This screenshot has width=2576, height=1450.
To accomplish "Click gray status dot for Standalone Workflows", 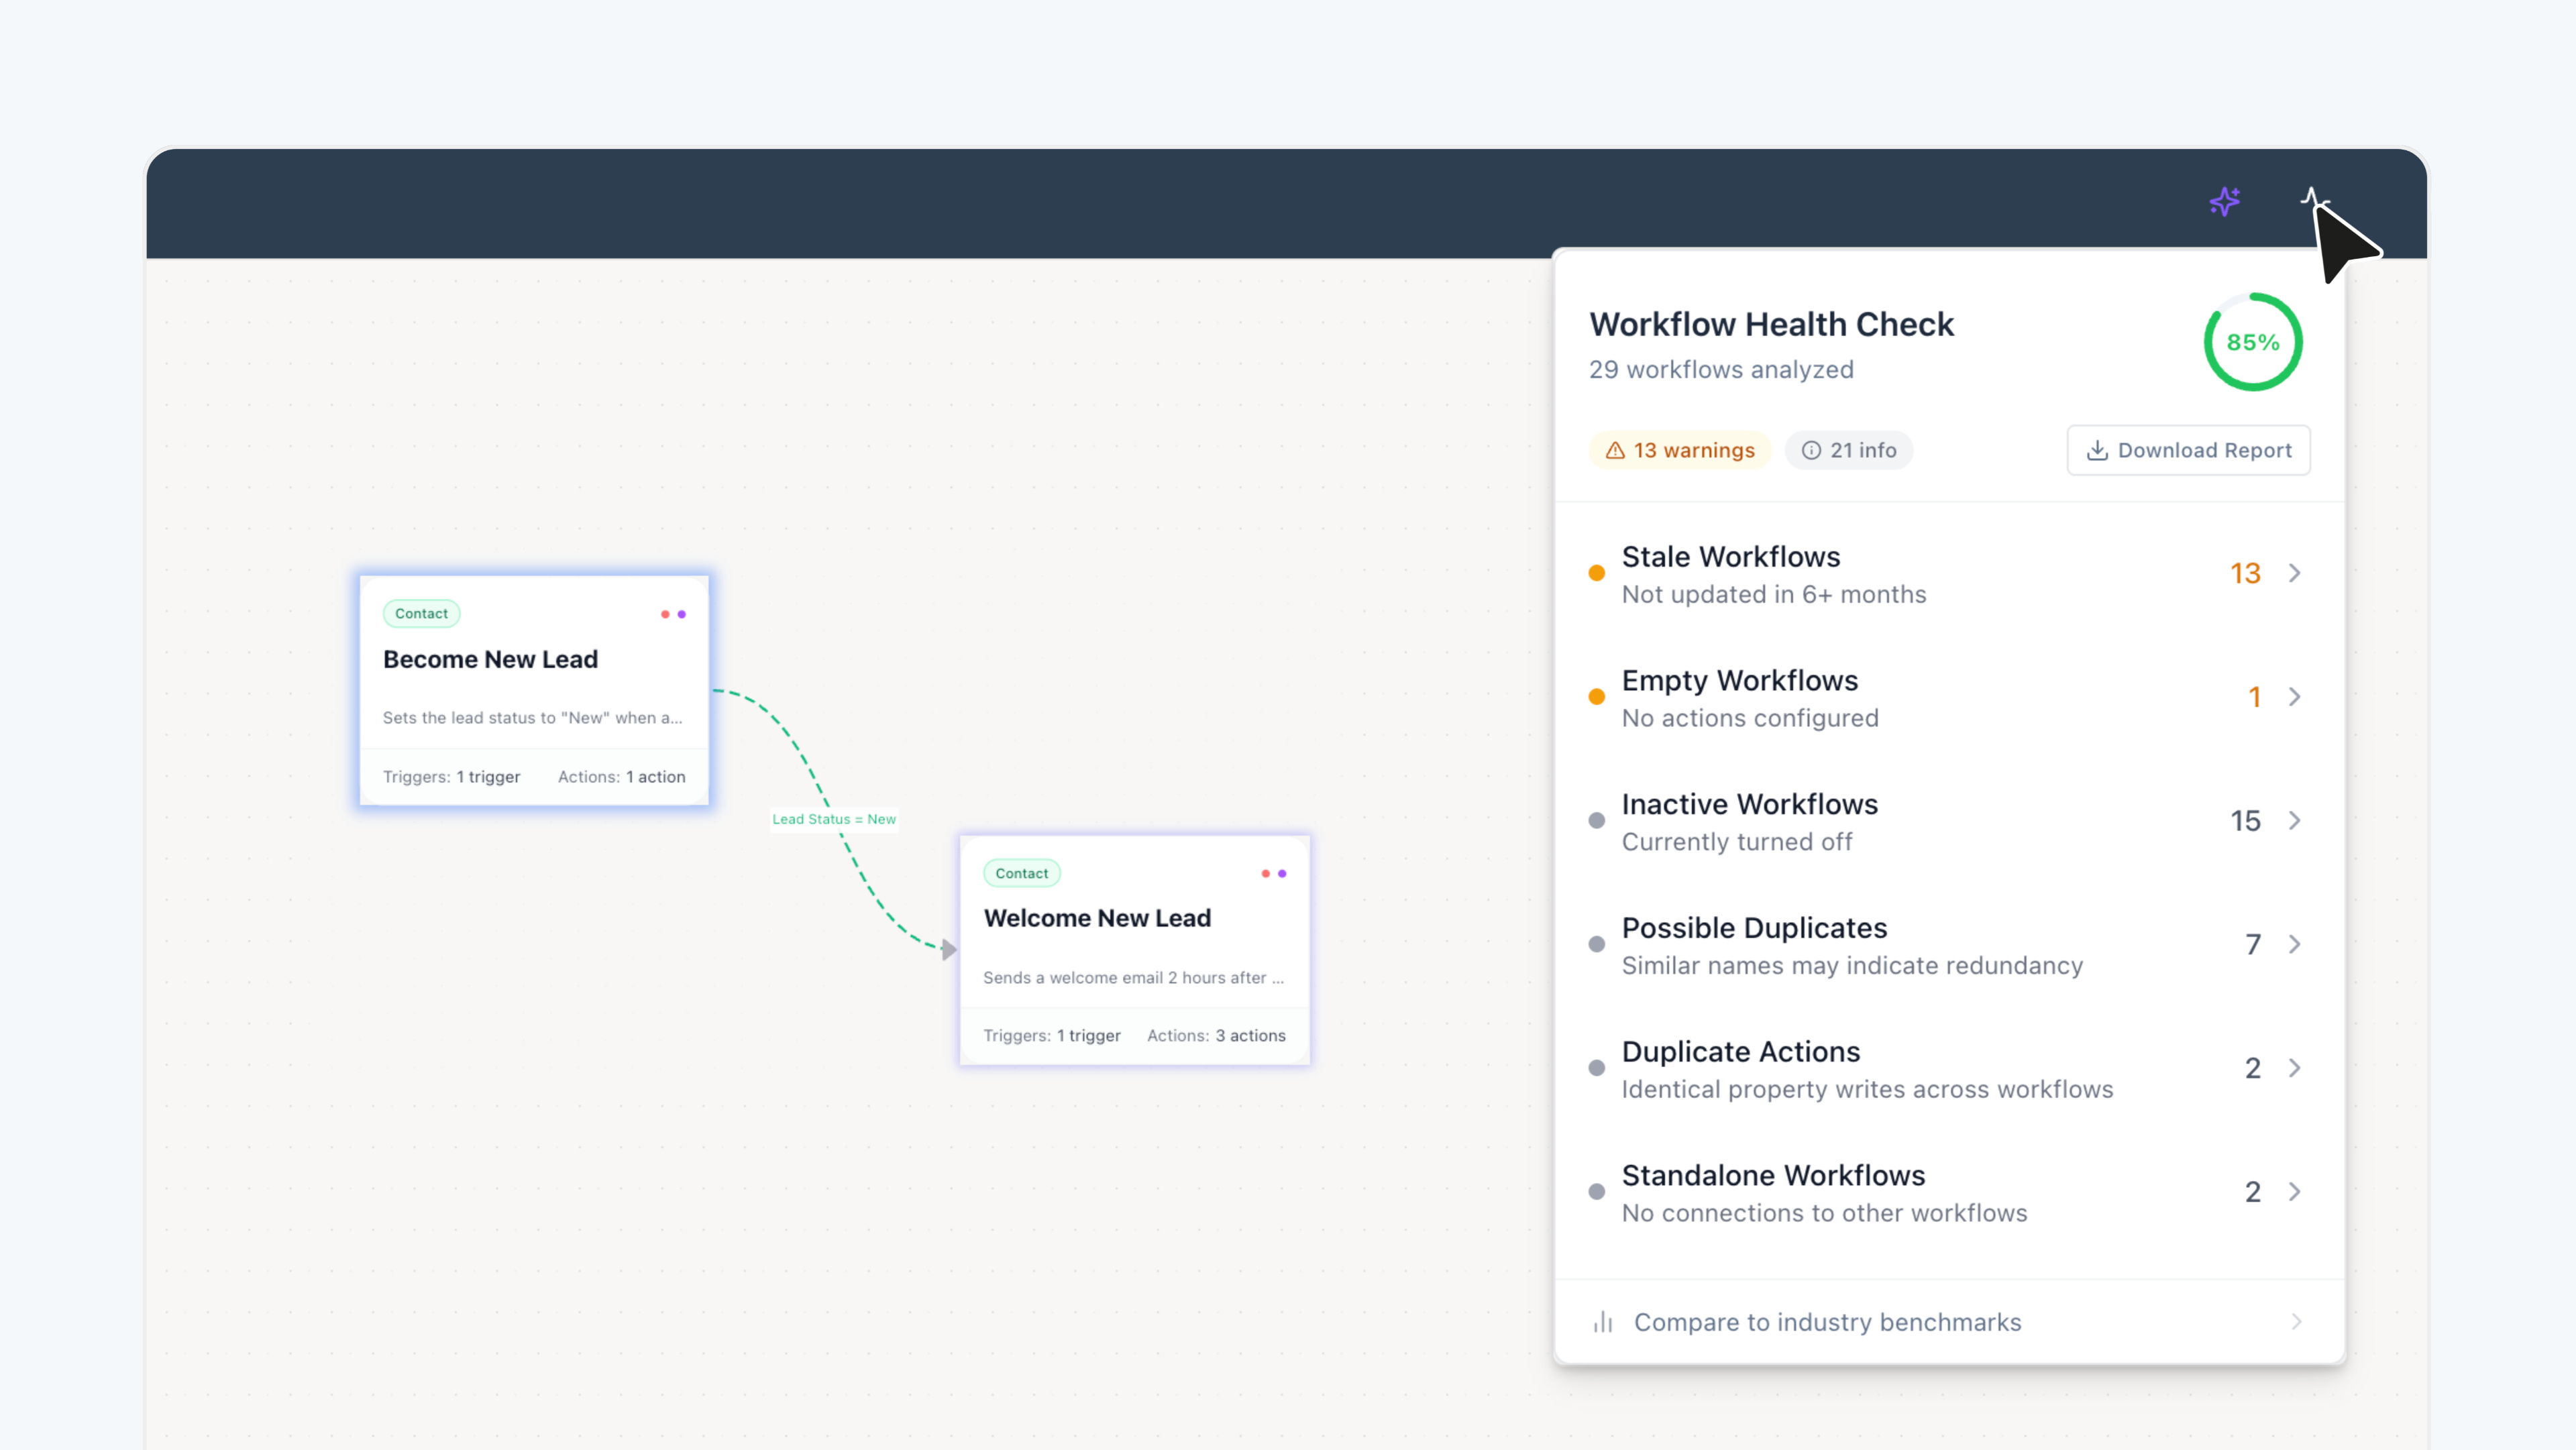I will point(1597,1192).
